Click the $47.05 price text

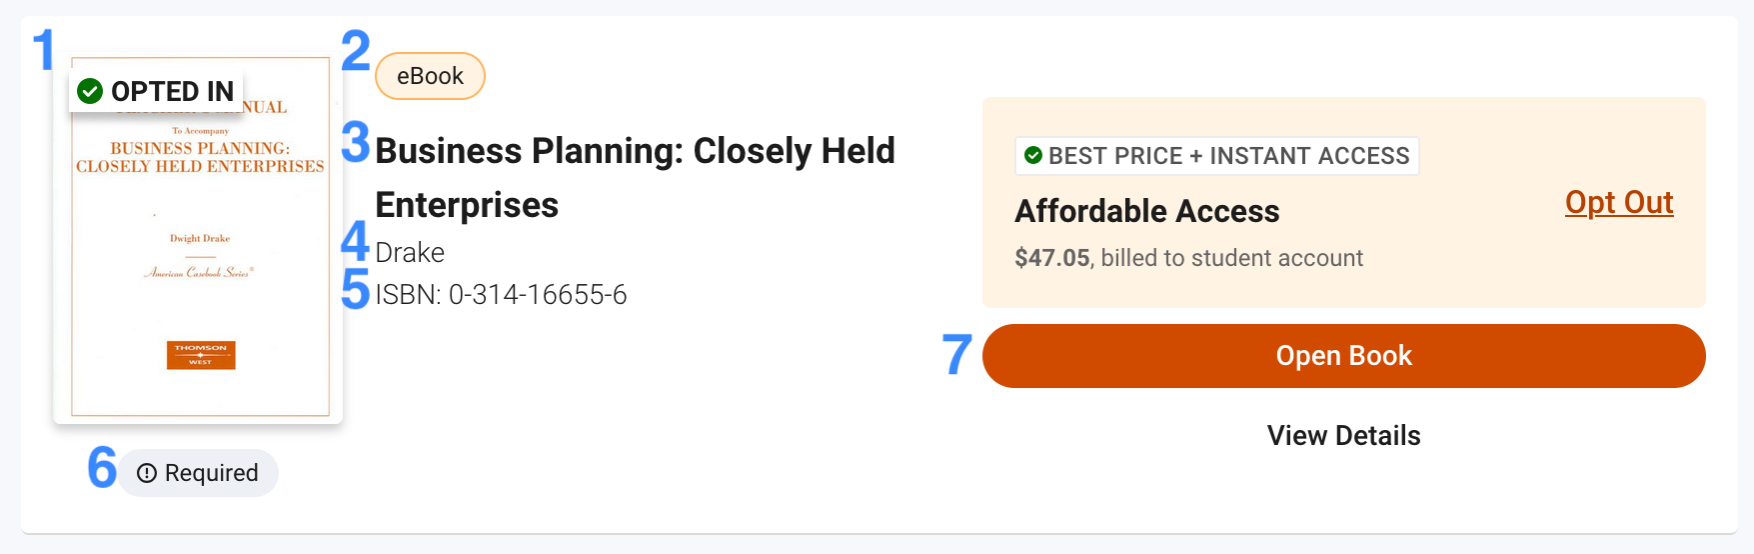[1052, 258]
